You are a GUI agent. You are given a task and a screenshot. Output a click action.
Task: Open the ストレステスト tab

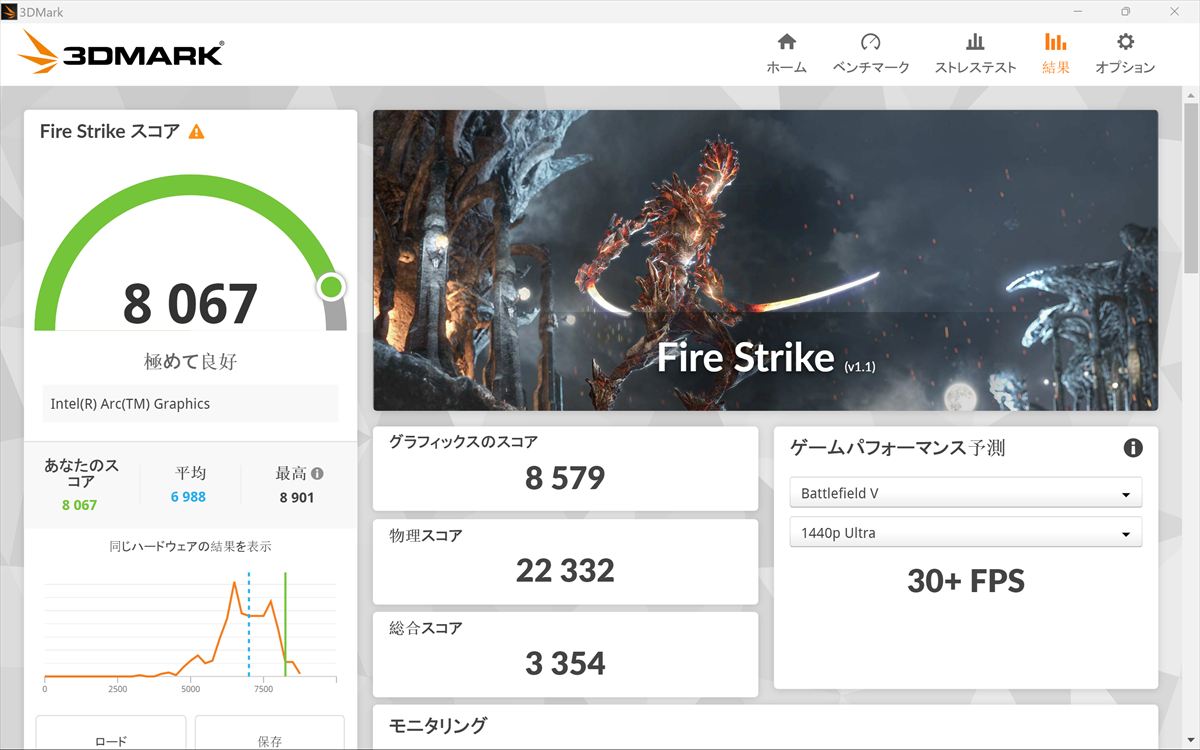pyautogui.click(x=975, y=54)
